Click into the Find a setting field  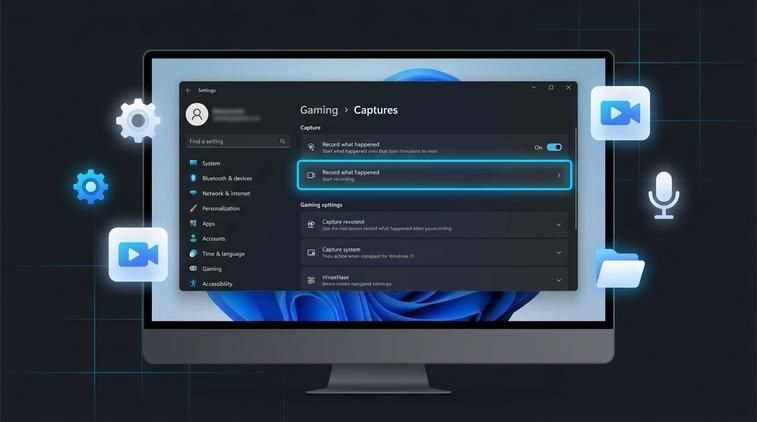(238, 141)
